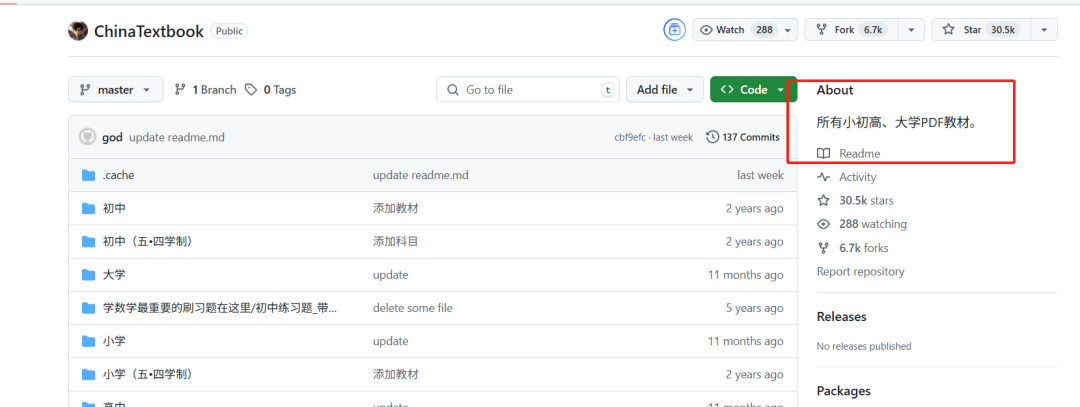Click folder icon of .cache row
This screenshot has width=1080, height=407.
[88, 175]
